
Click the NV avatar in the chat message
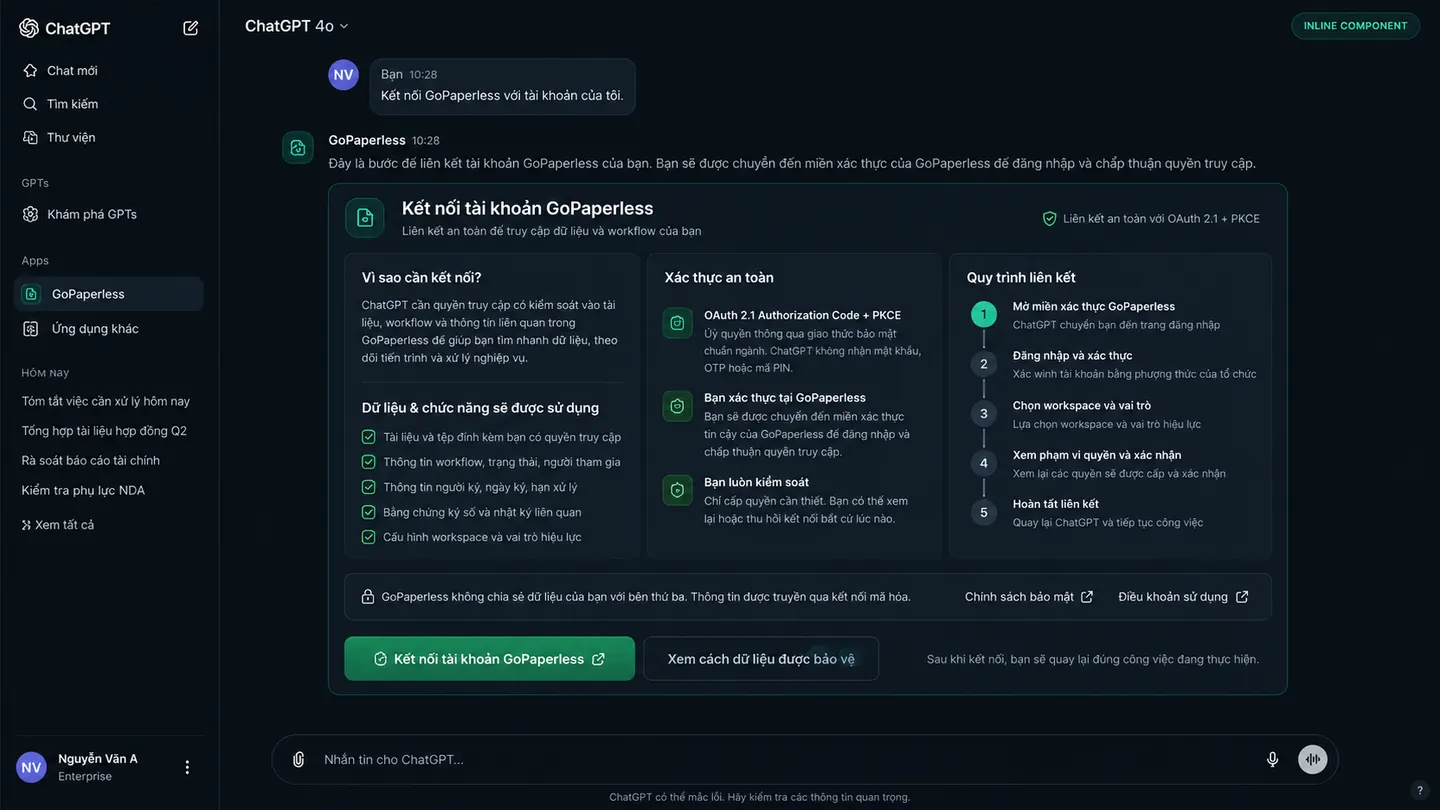[x=344, y=75]
